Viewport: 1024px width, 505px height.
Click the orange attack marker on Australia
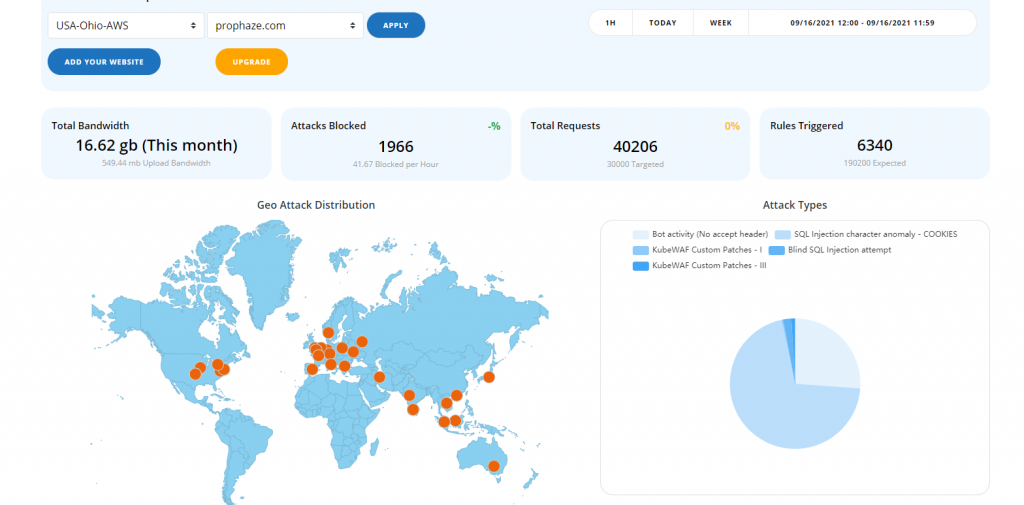493,466
